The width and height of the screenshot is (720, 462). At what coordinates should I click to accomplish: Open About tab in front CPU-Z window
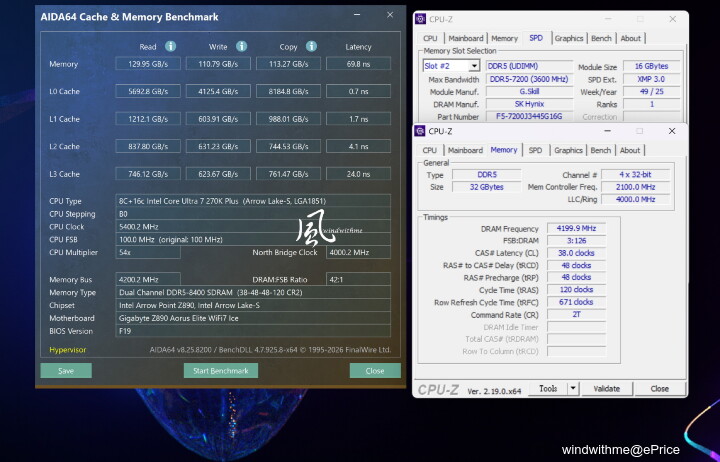coord(630,150)
